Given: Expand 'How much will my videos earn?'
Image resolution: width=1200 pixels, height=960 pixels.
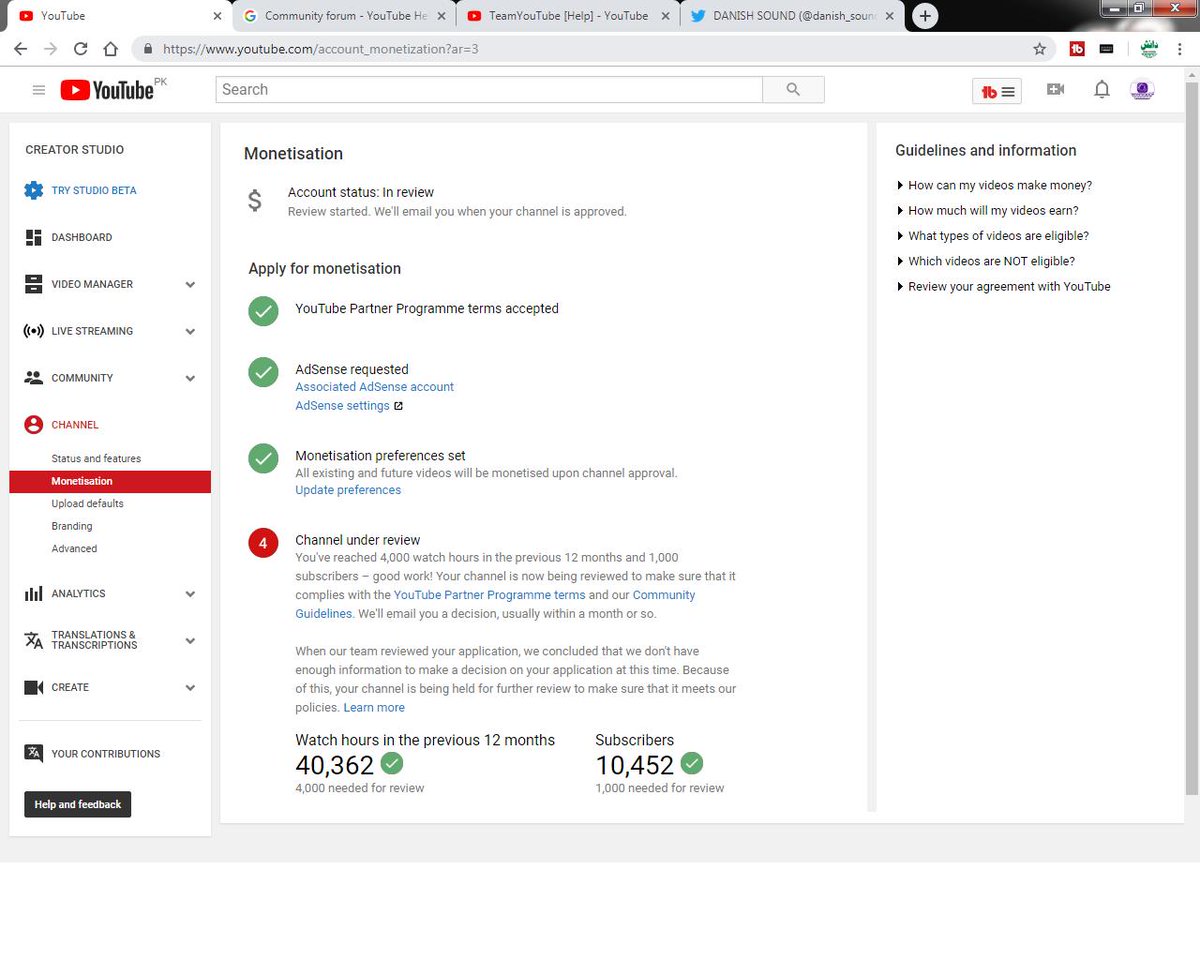Looking at the screenshot, I should pyautogui.click(x=987, y=210).
